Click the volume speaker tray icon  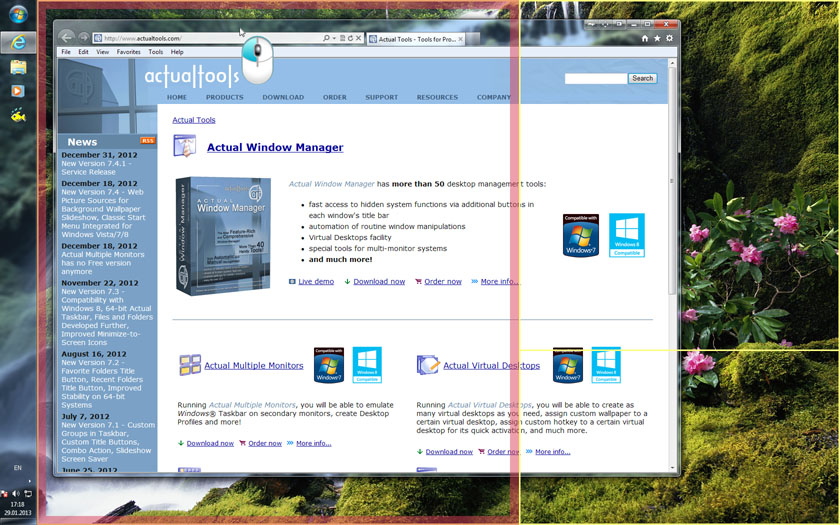pos(16,493)
